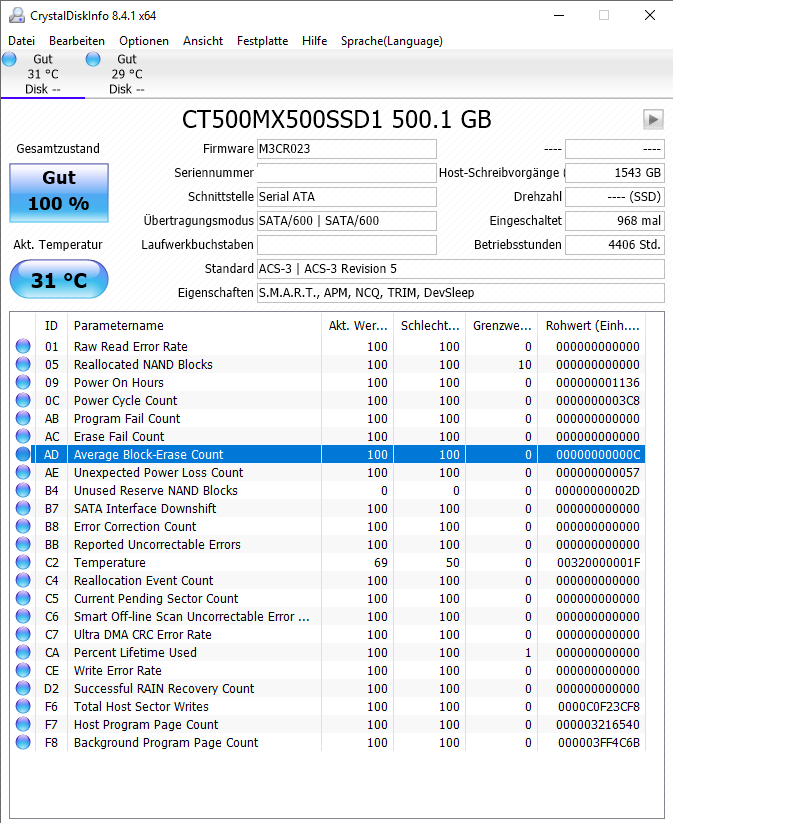Image resolution: width=800 pixels, height=823 pixels.
Task: Open the Festplatte menu
Action: [x=262, y=41]
